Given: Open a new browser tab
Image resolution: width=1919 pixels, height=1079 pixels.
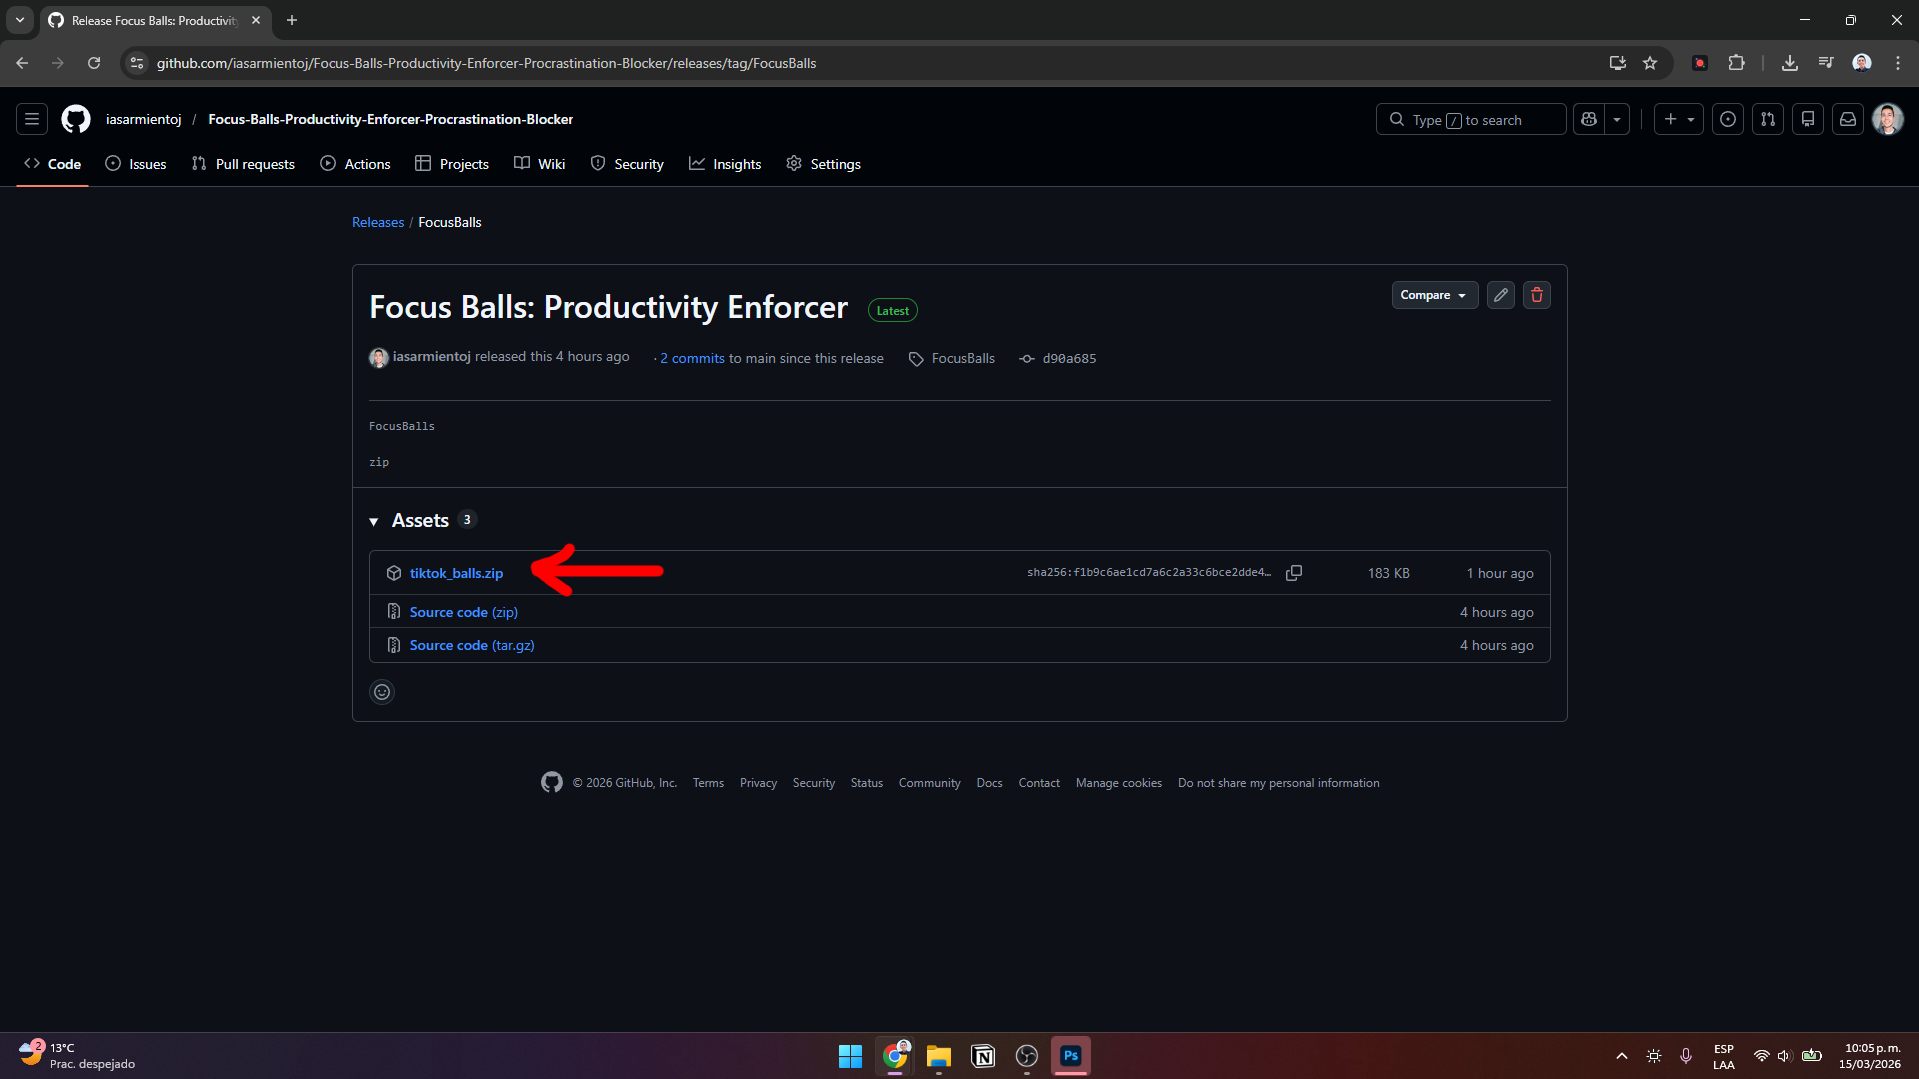Looking at the screenshot, I should tap(292, 20).
